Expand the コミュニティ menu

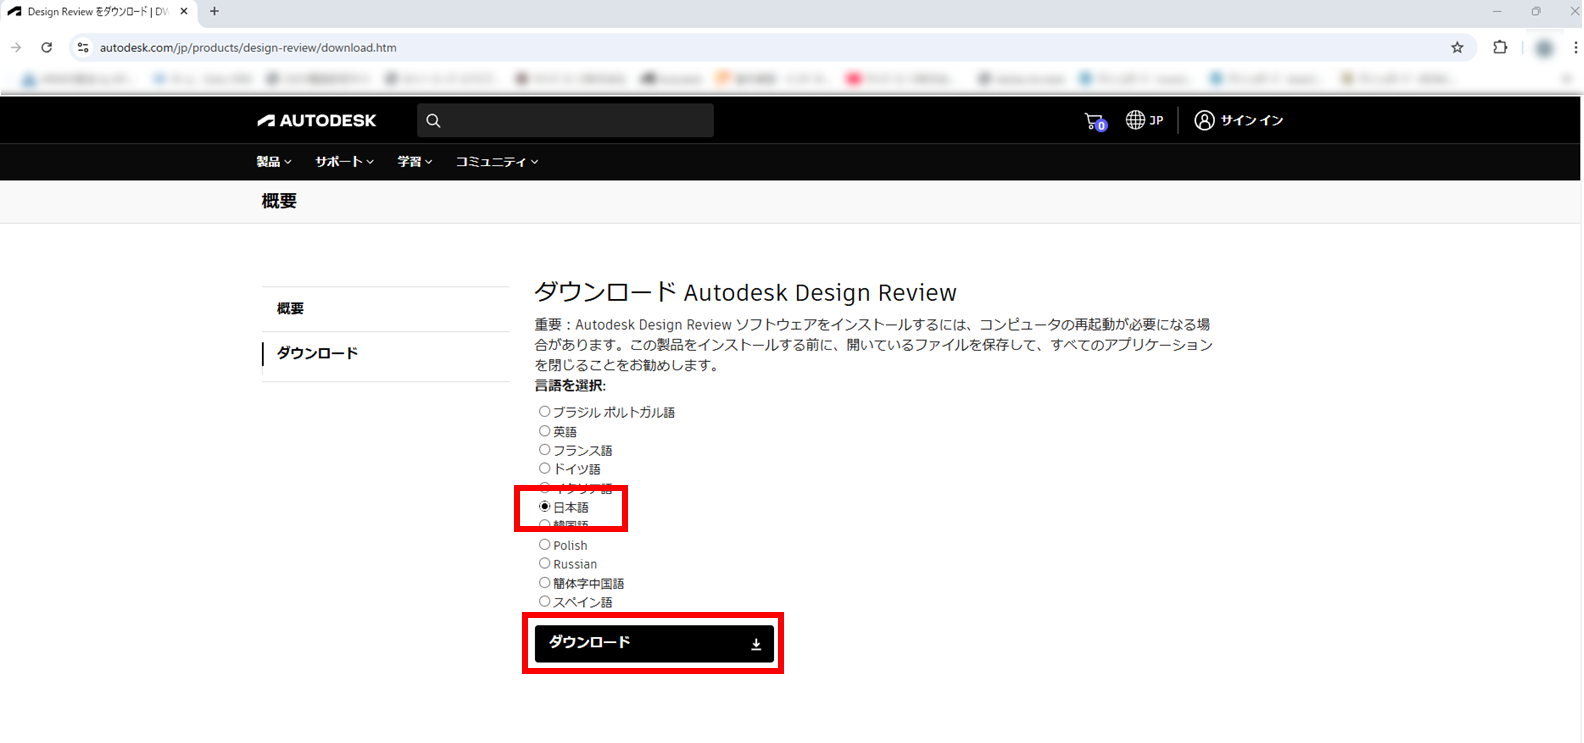(x=497, y=162)
